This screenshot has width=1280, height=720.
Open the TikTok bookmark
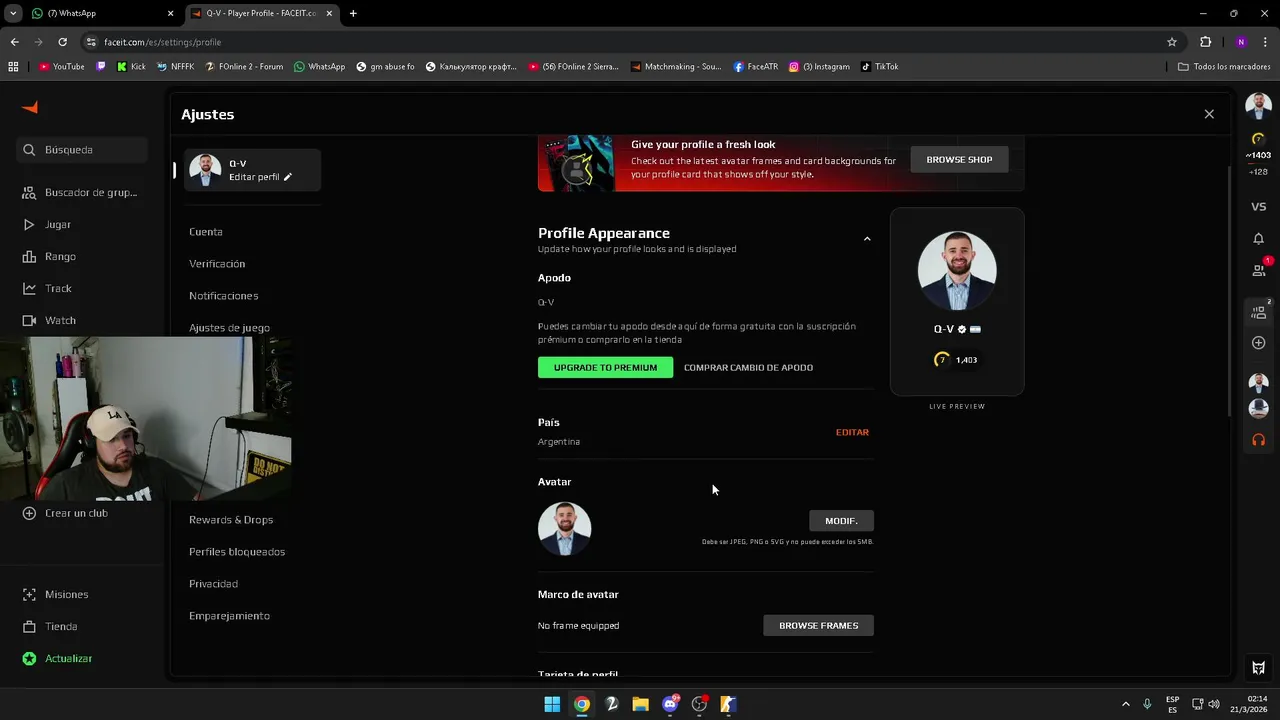click(879, 67)
